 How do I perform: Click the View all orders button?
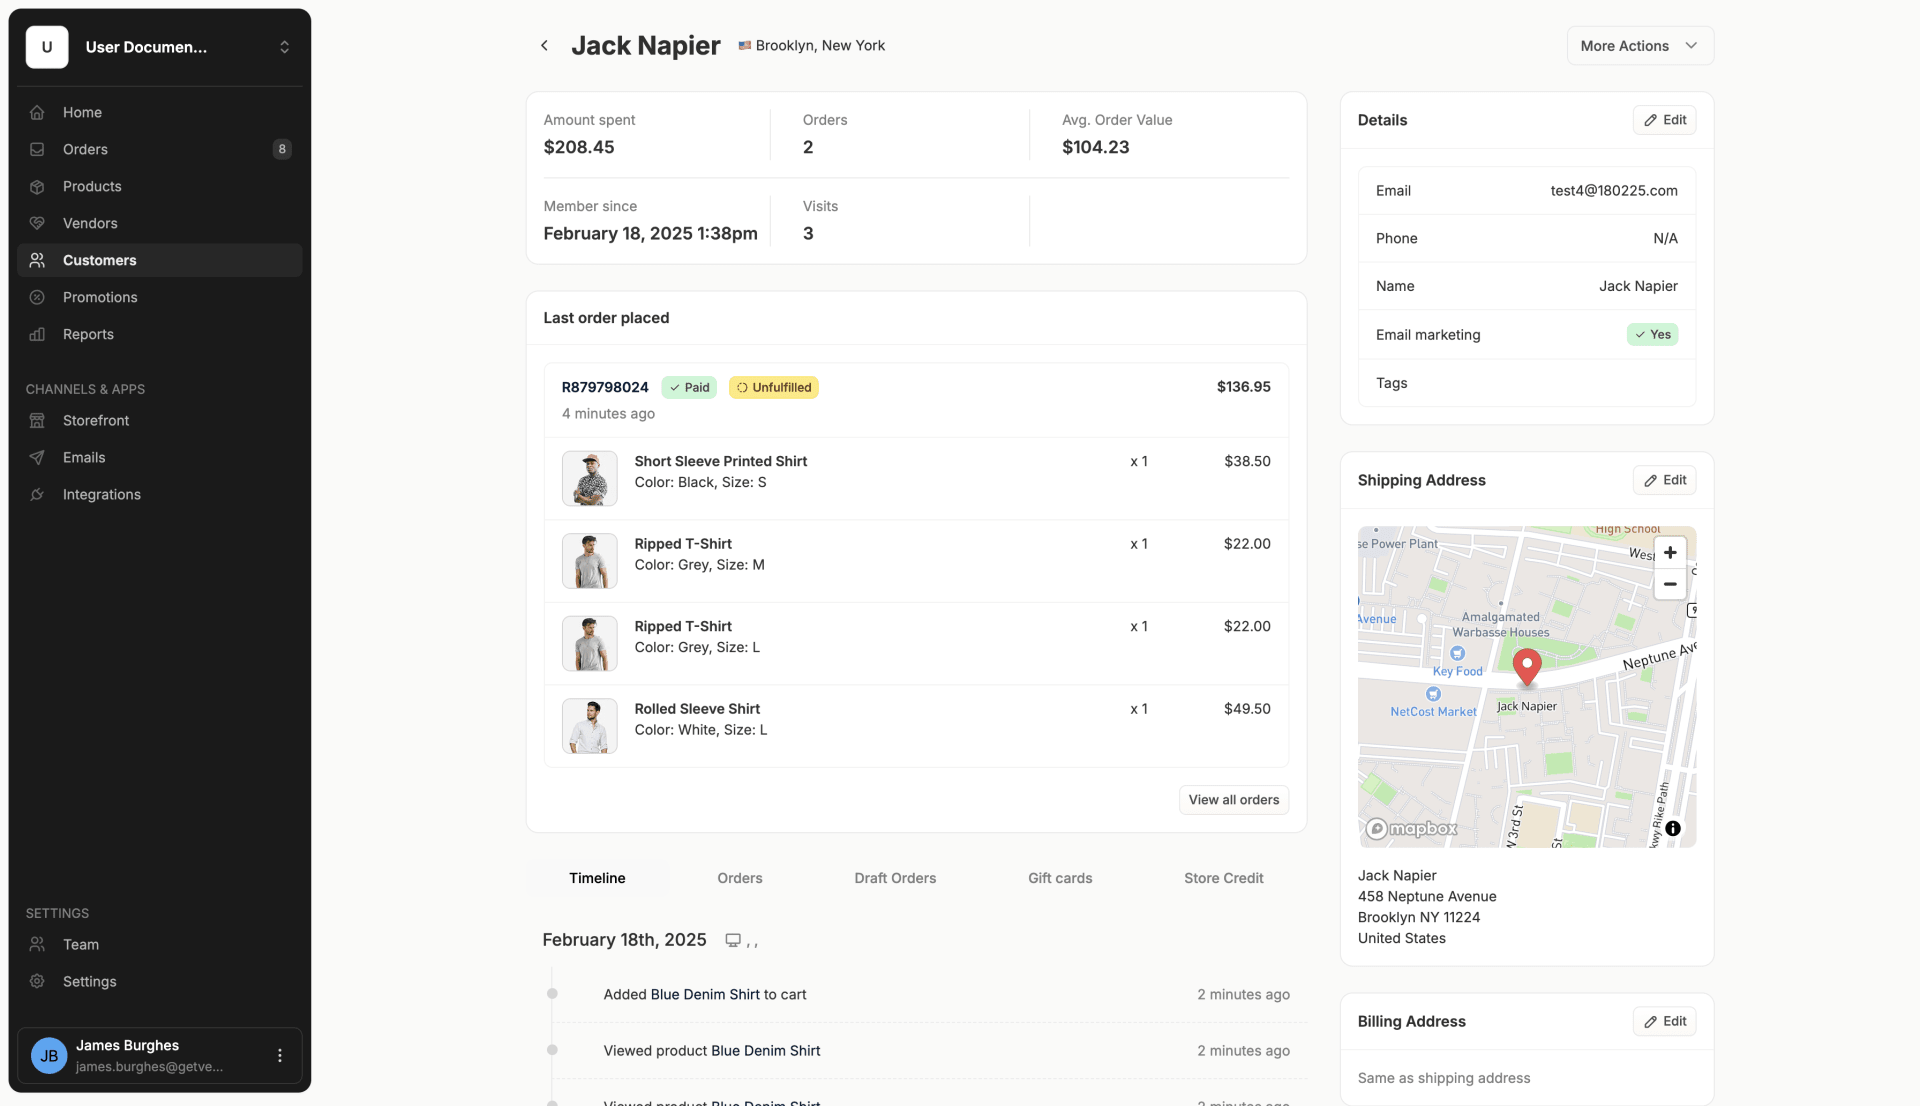click(x=1233, y=800)
